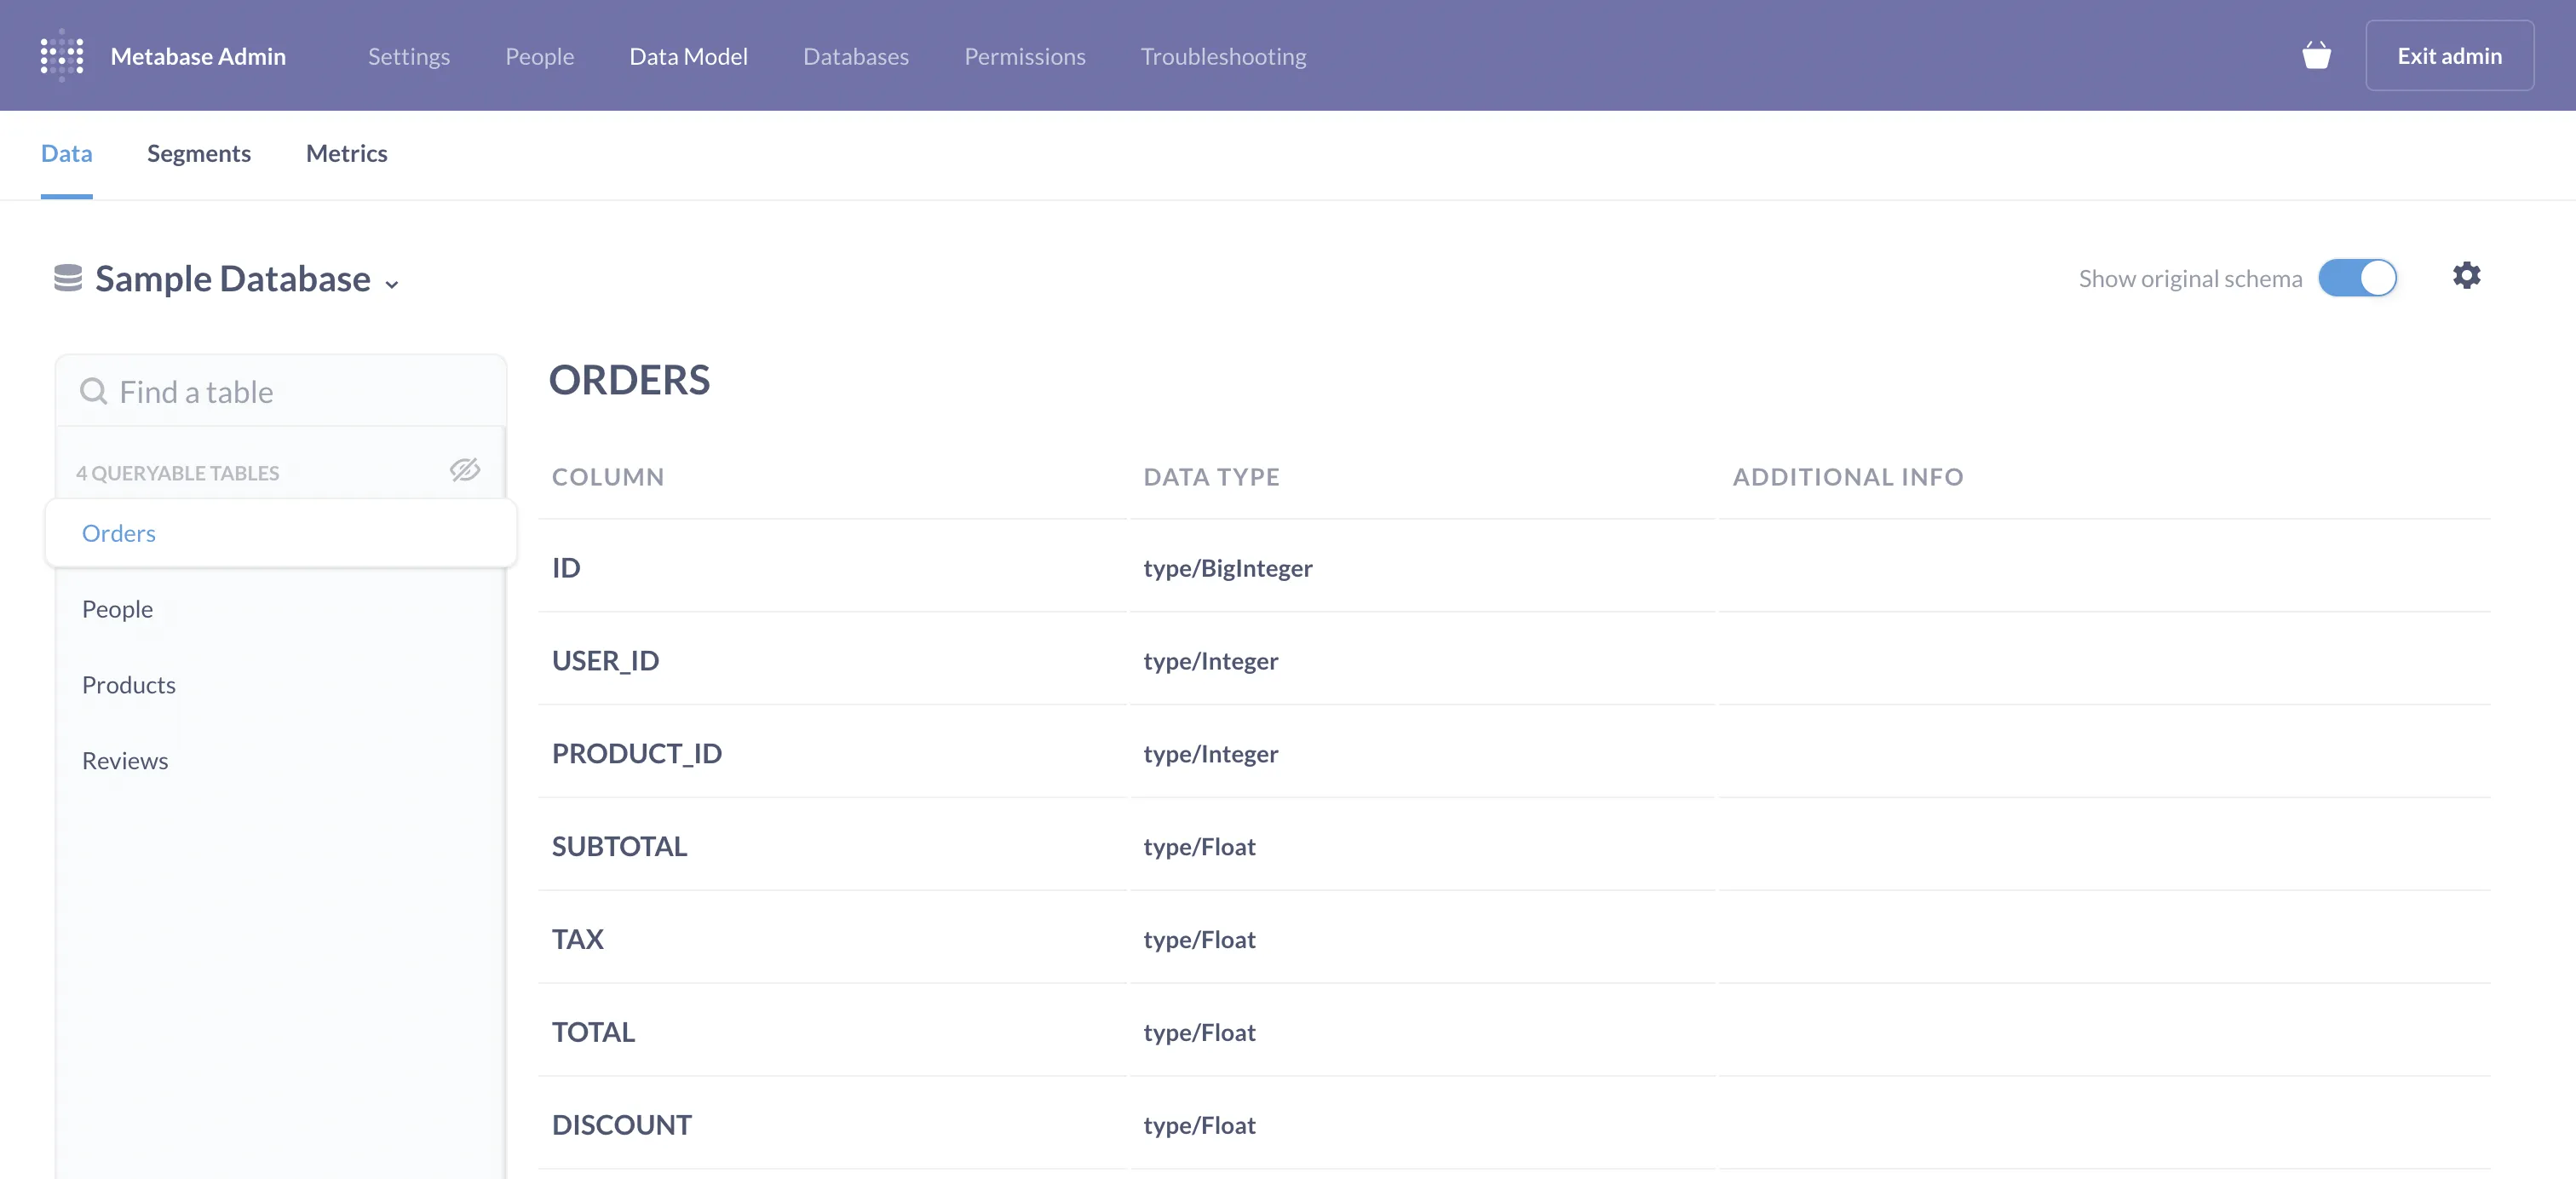
Task: Open the People admin menu
Action: point(539,56)
